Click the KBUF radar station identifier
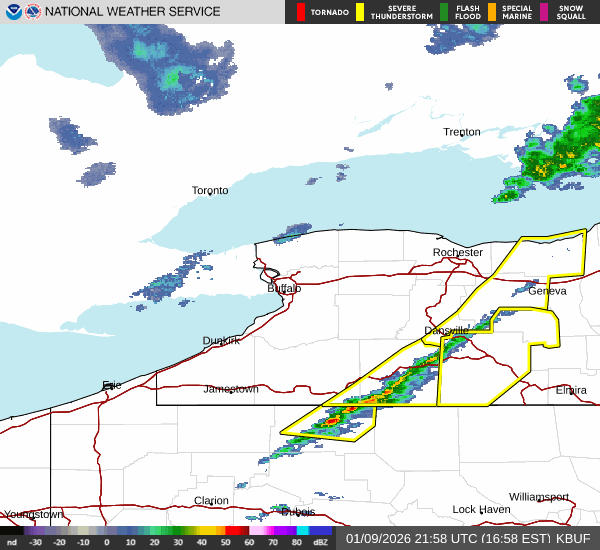This screenshot has width=600, height=550. coord(577,538)
